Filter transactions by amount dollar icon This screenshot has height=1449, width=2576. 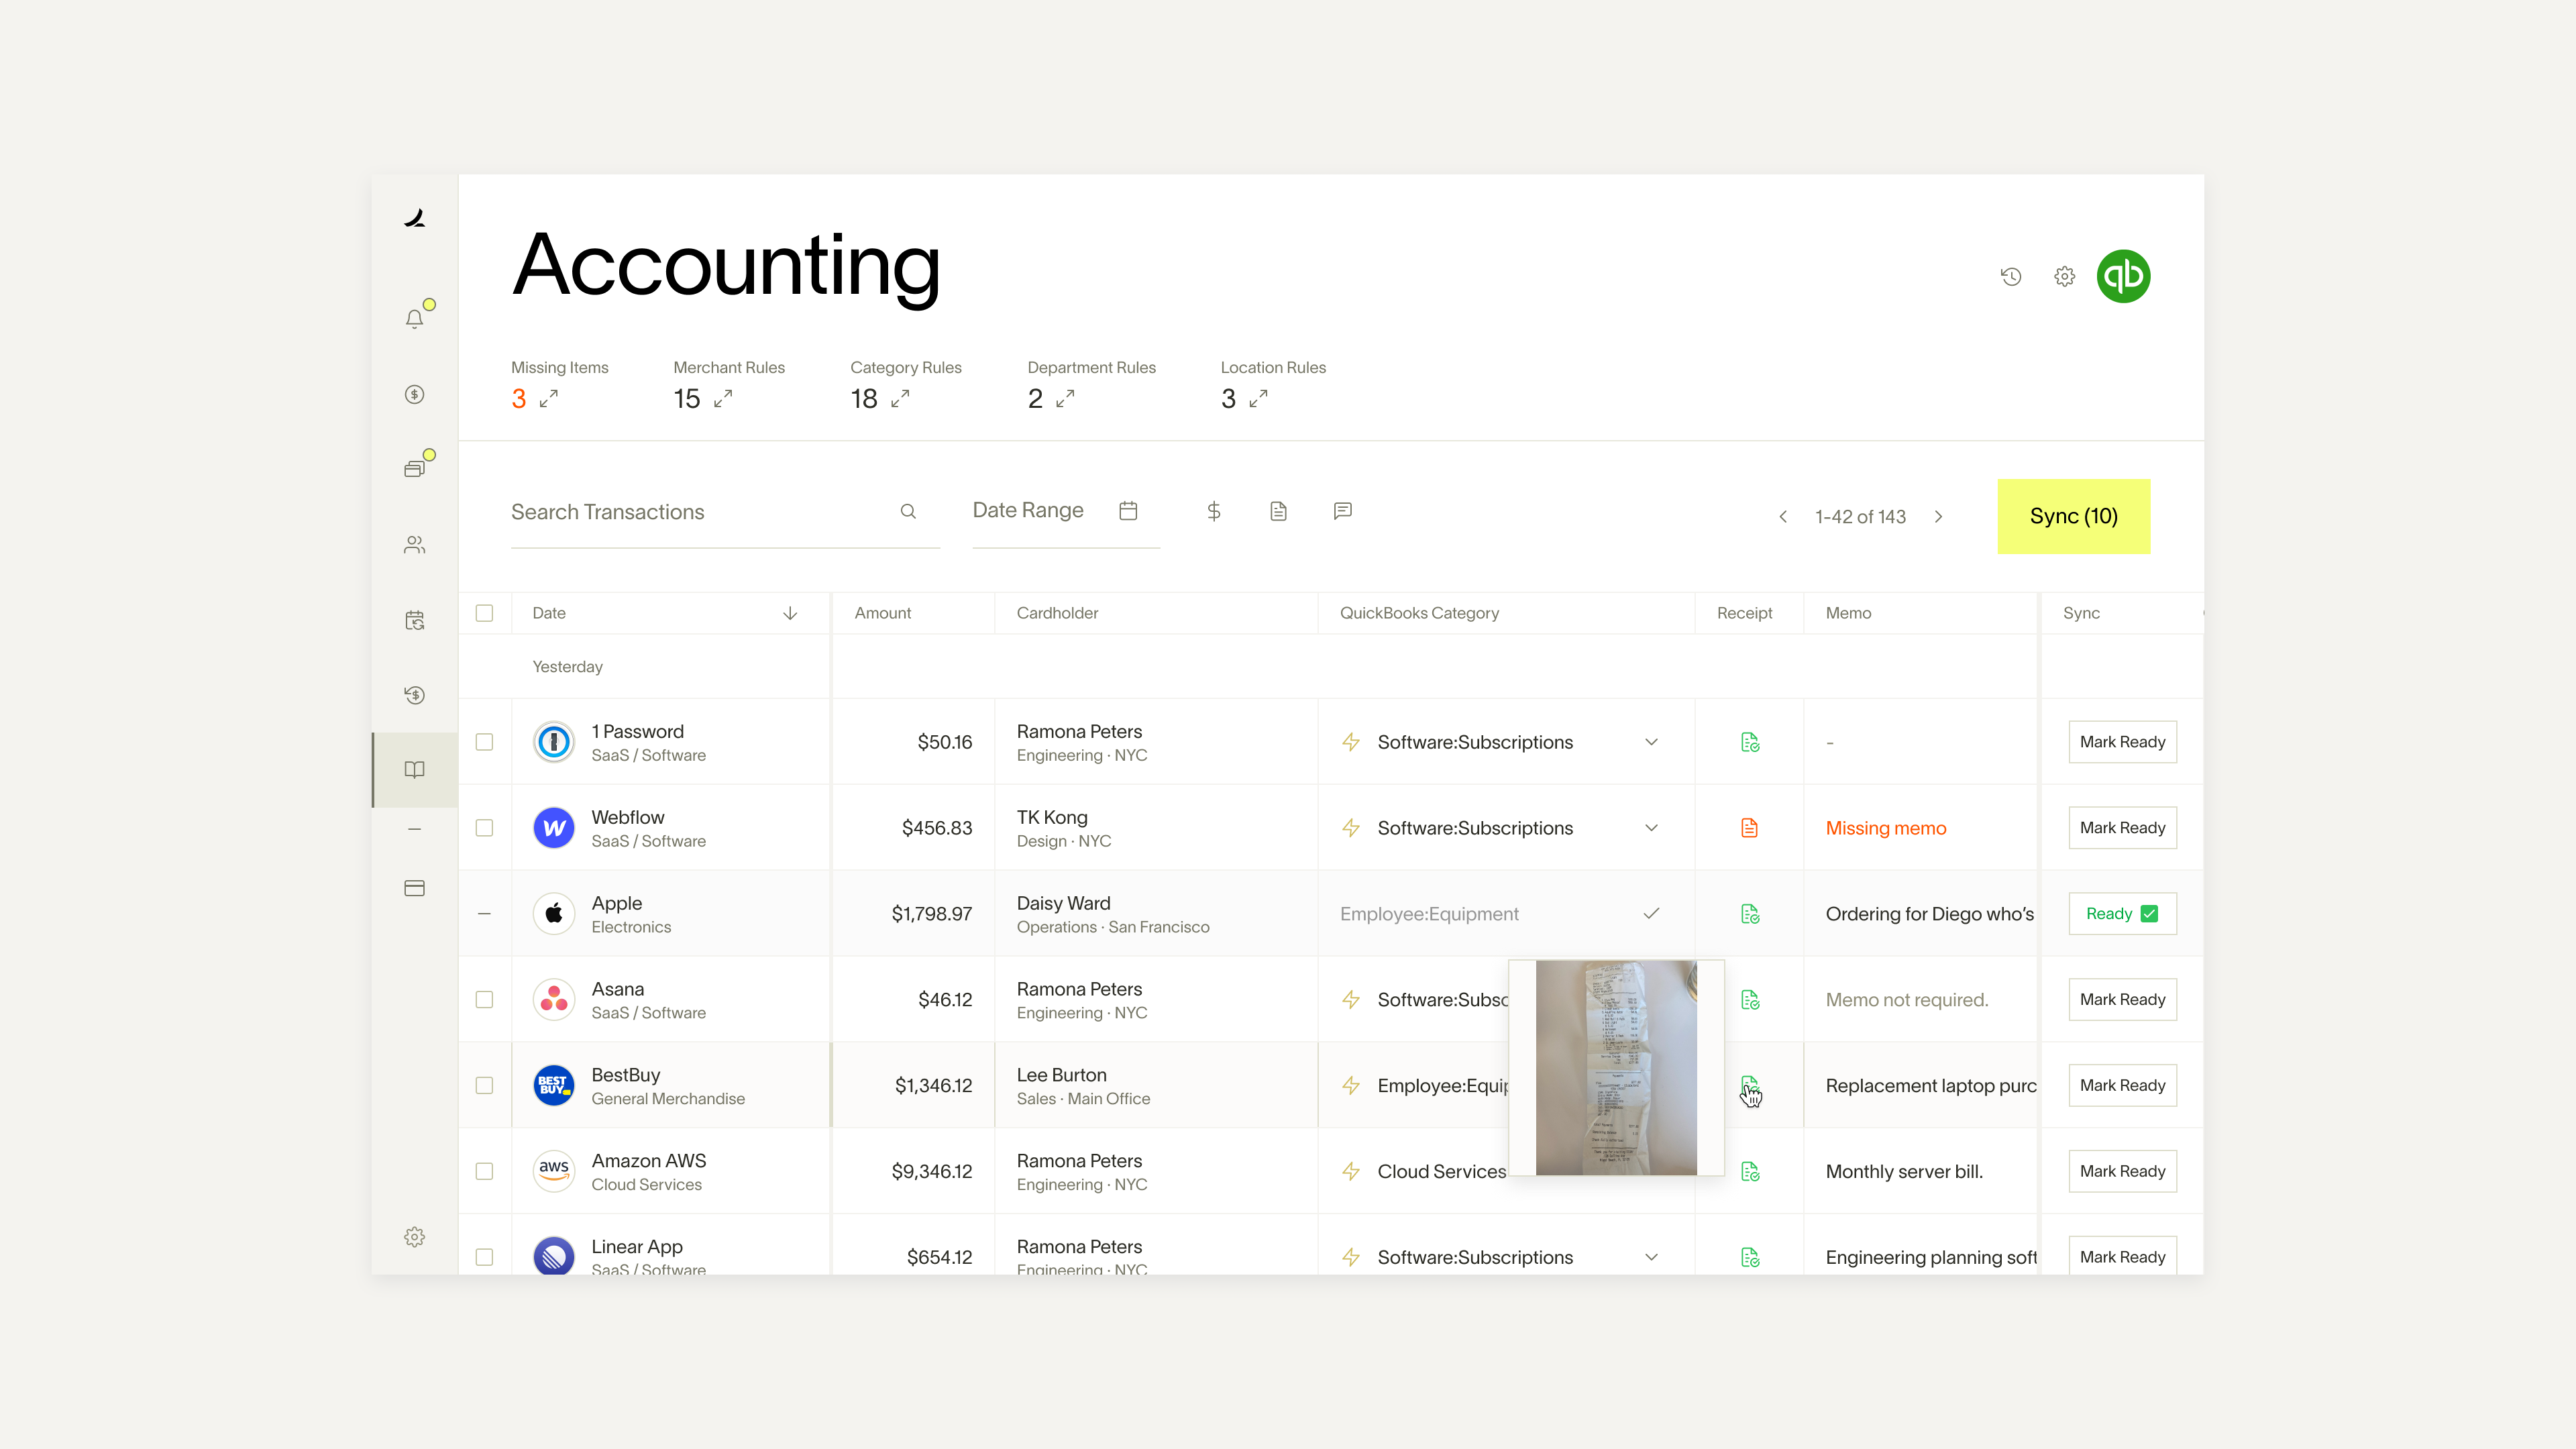[1213, 511]
